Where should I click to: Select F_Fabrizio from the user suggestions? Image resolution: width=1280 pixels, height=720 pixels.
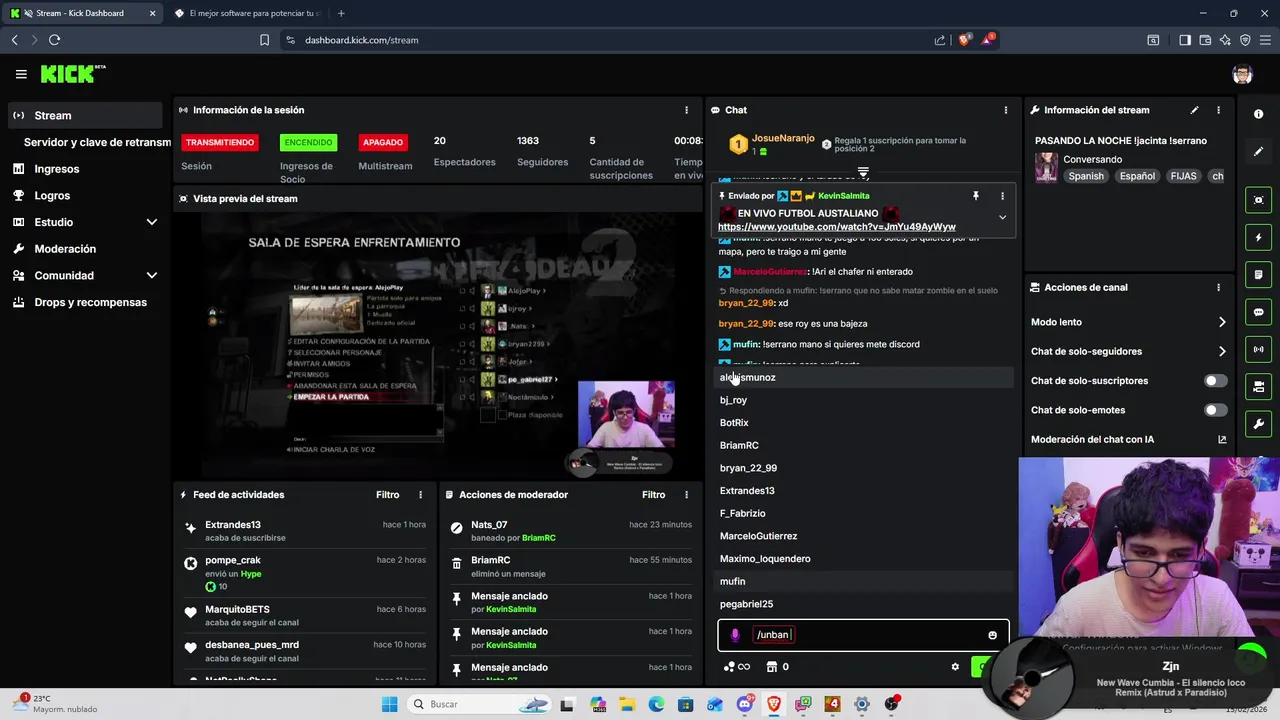(864, 513)
